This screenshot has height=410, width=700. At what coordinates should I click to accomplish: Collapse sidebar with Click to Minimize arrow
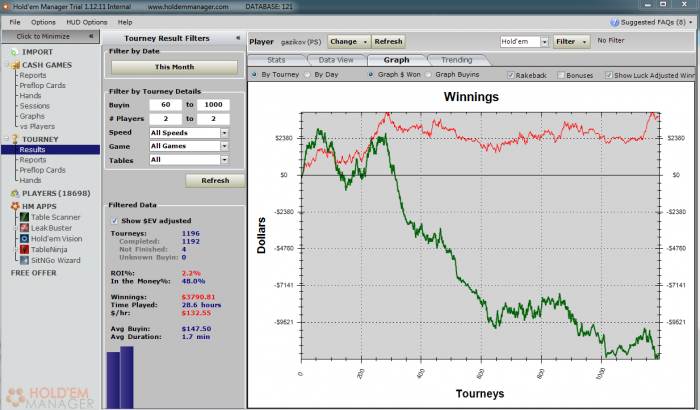point(91,36)
